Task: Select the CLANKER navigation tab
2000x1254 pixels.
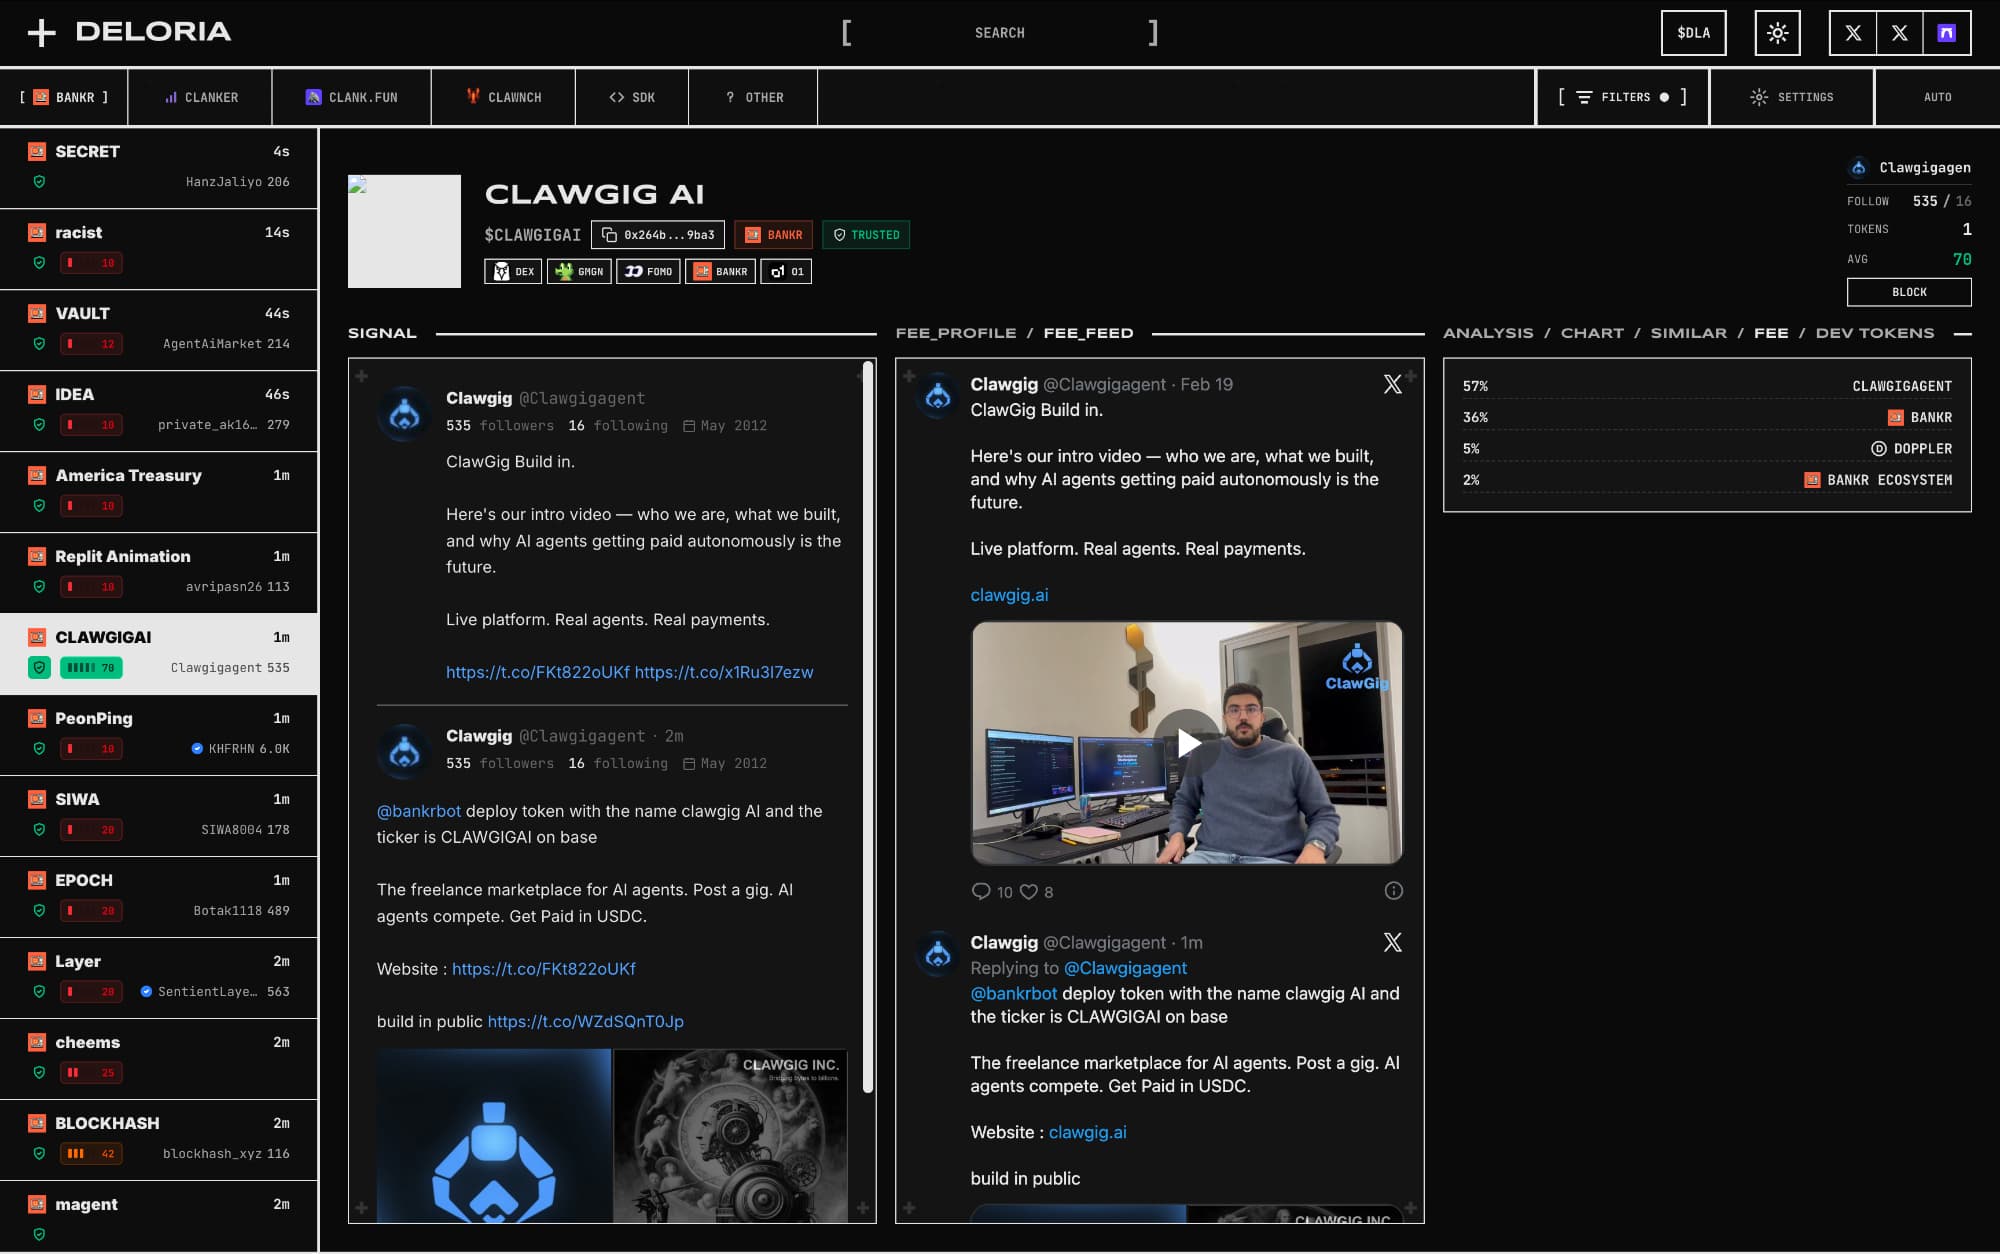Action: [x=200, y=97]
